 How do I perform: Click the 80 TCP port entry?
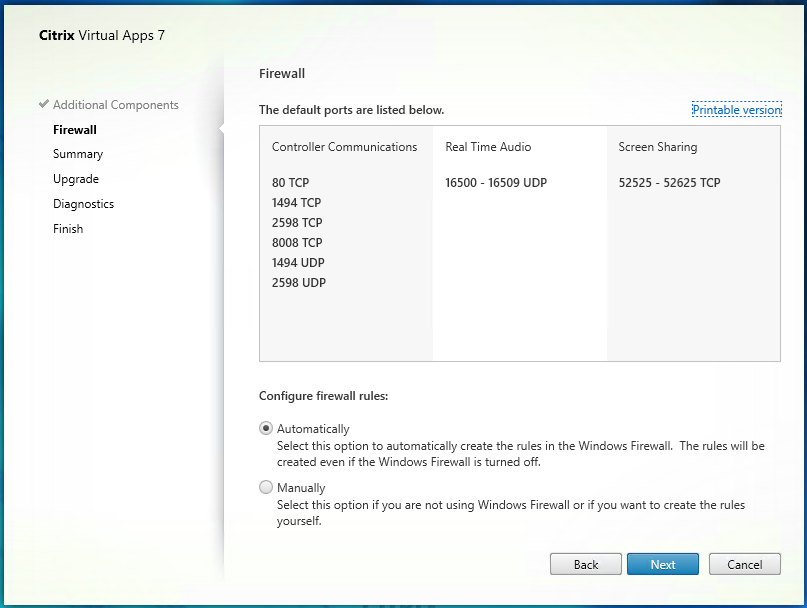[x=290, y=183]
